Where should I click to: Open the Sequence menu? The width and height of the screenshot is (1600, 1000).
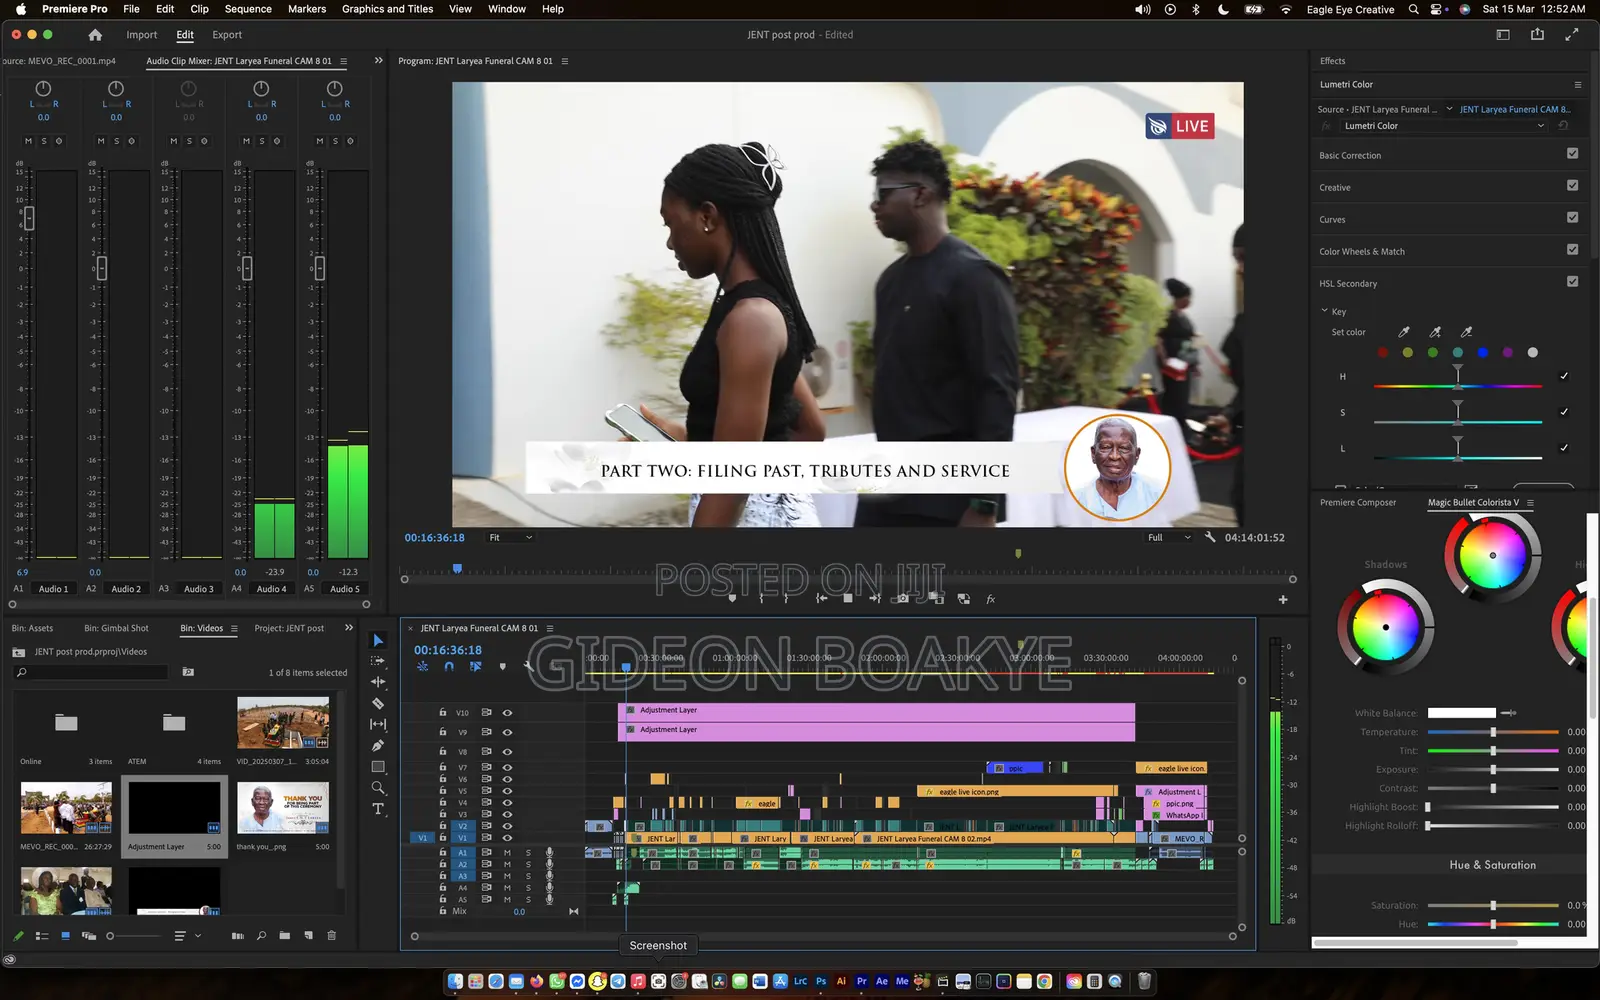coord(248,9)
